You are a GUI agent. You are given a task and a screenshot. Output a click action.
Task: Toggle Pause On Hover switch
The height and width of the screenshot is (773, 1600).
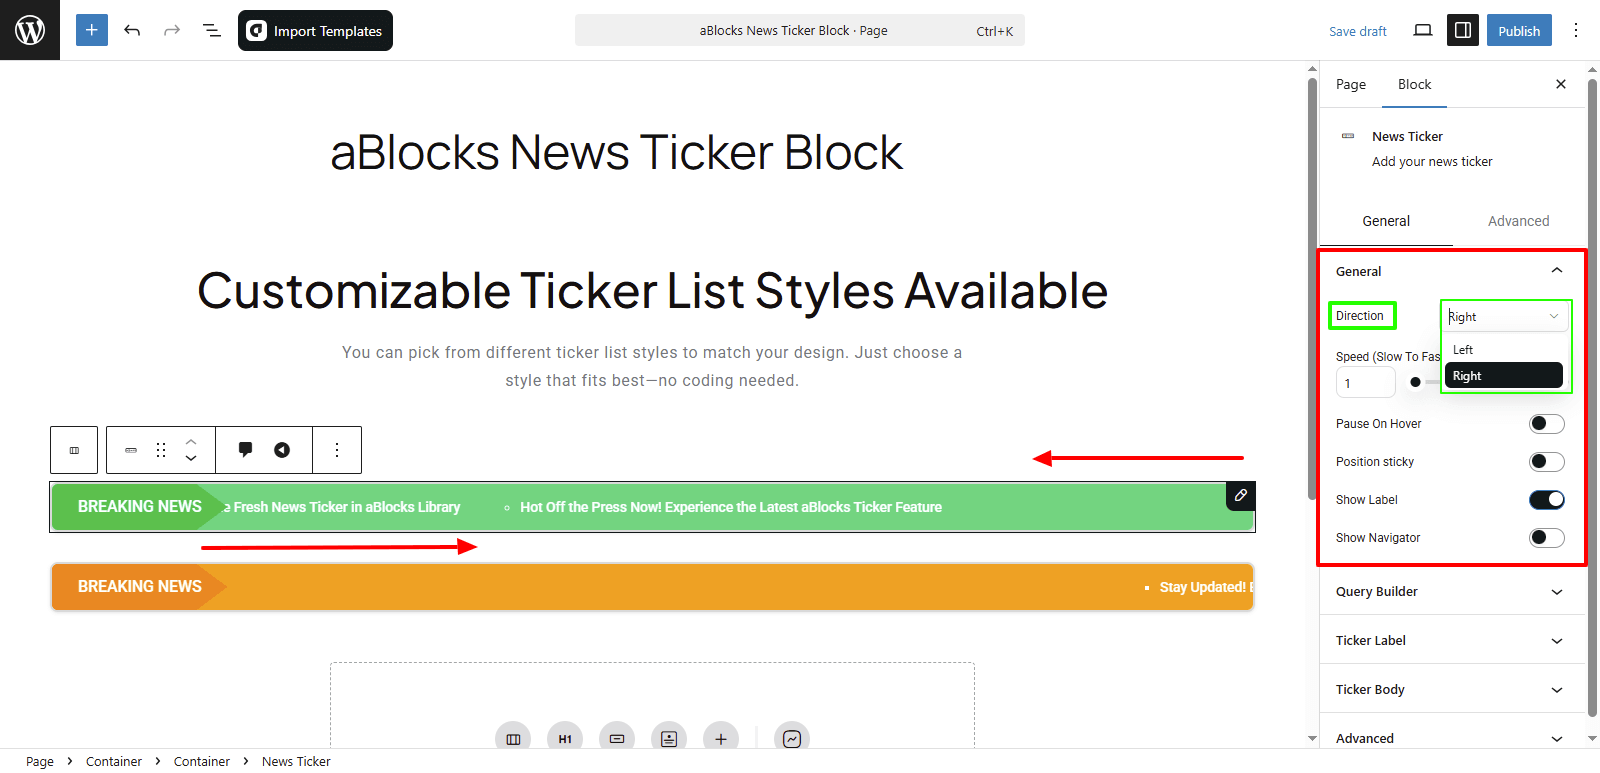(x=1547, y=424)
